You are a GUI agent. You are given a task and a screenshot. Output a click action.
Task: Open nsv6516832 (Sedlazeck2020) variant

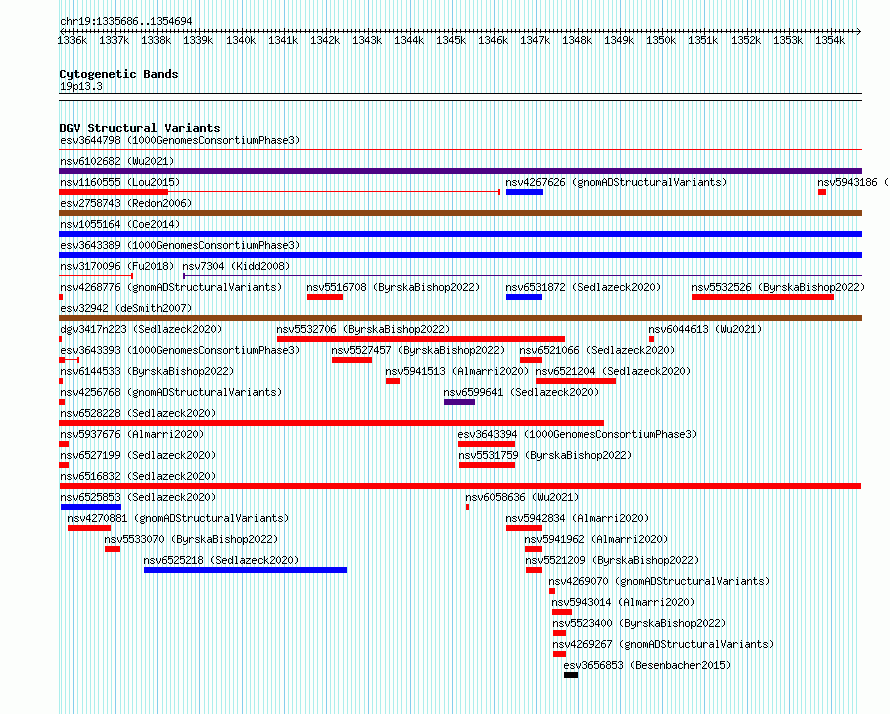pos(138,476)
